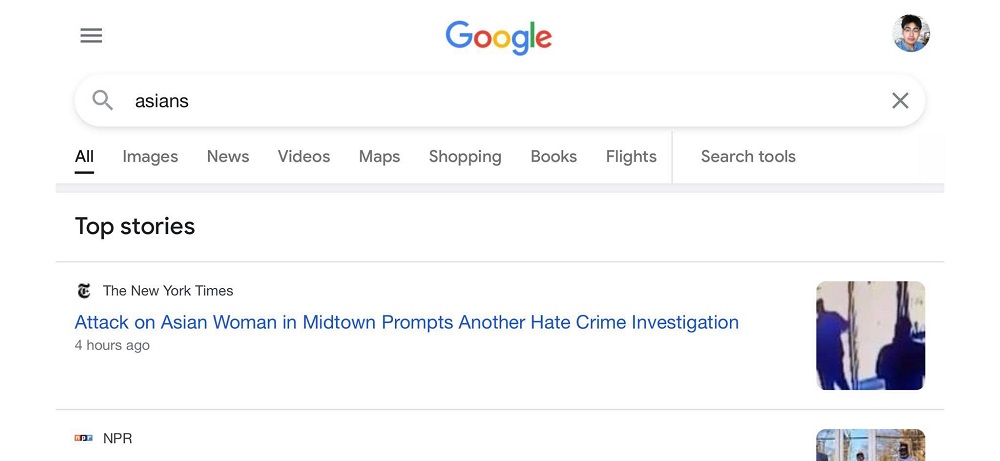Switch to the Images tab
This screenshot has height=461, width=1000.
151,157
